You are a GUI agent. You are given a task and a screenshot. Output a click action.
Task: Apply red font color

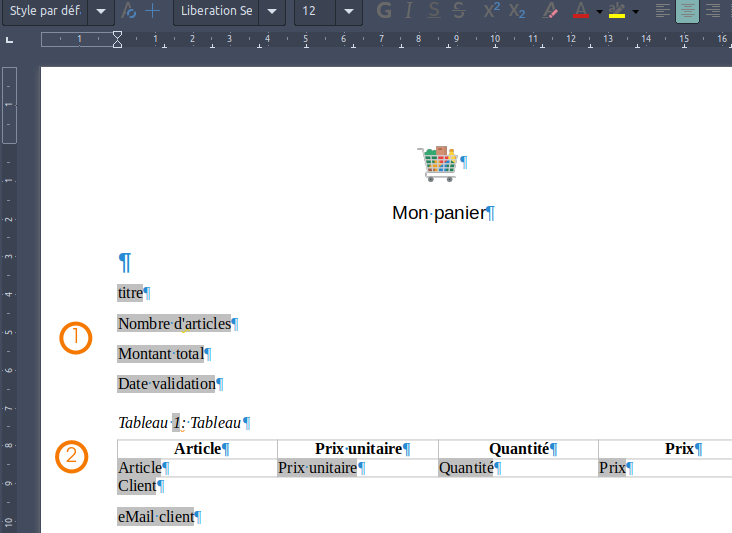[x=581, y=10]
